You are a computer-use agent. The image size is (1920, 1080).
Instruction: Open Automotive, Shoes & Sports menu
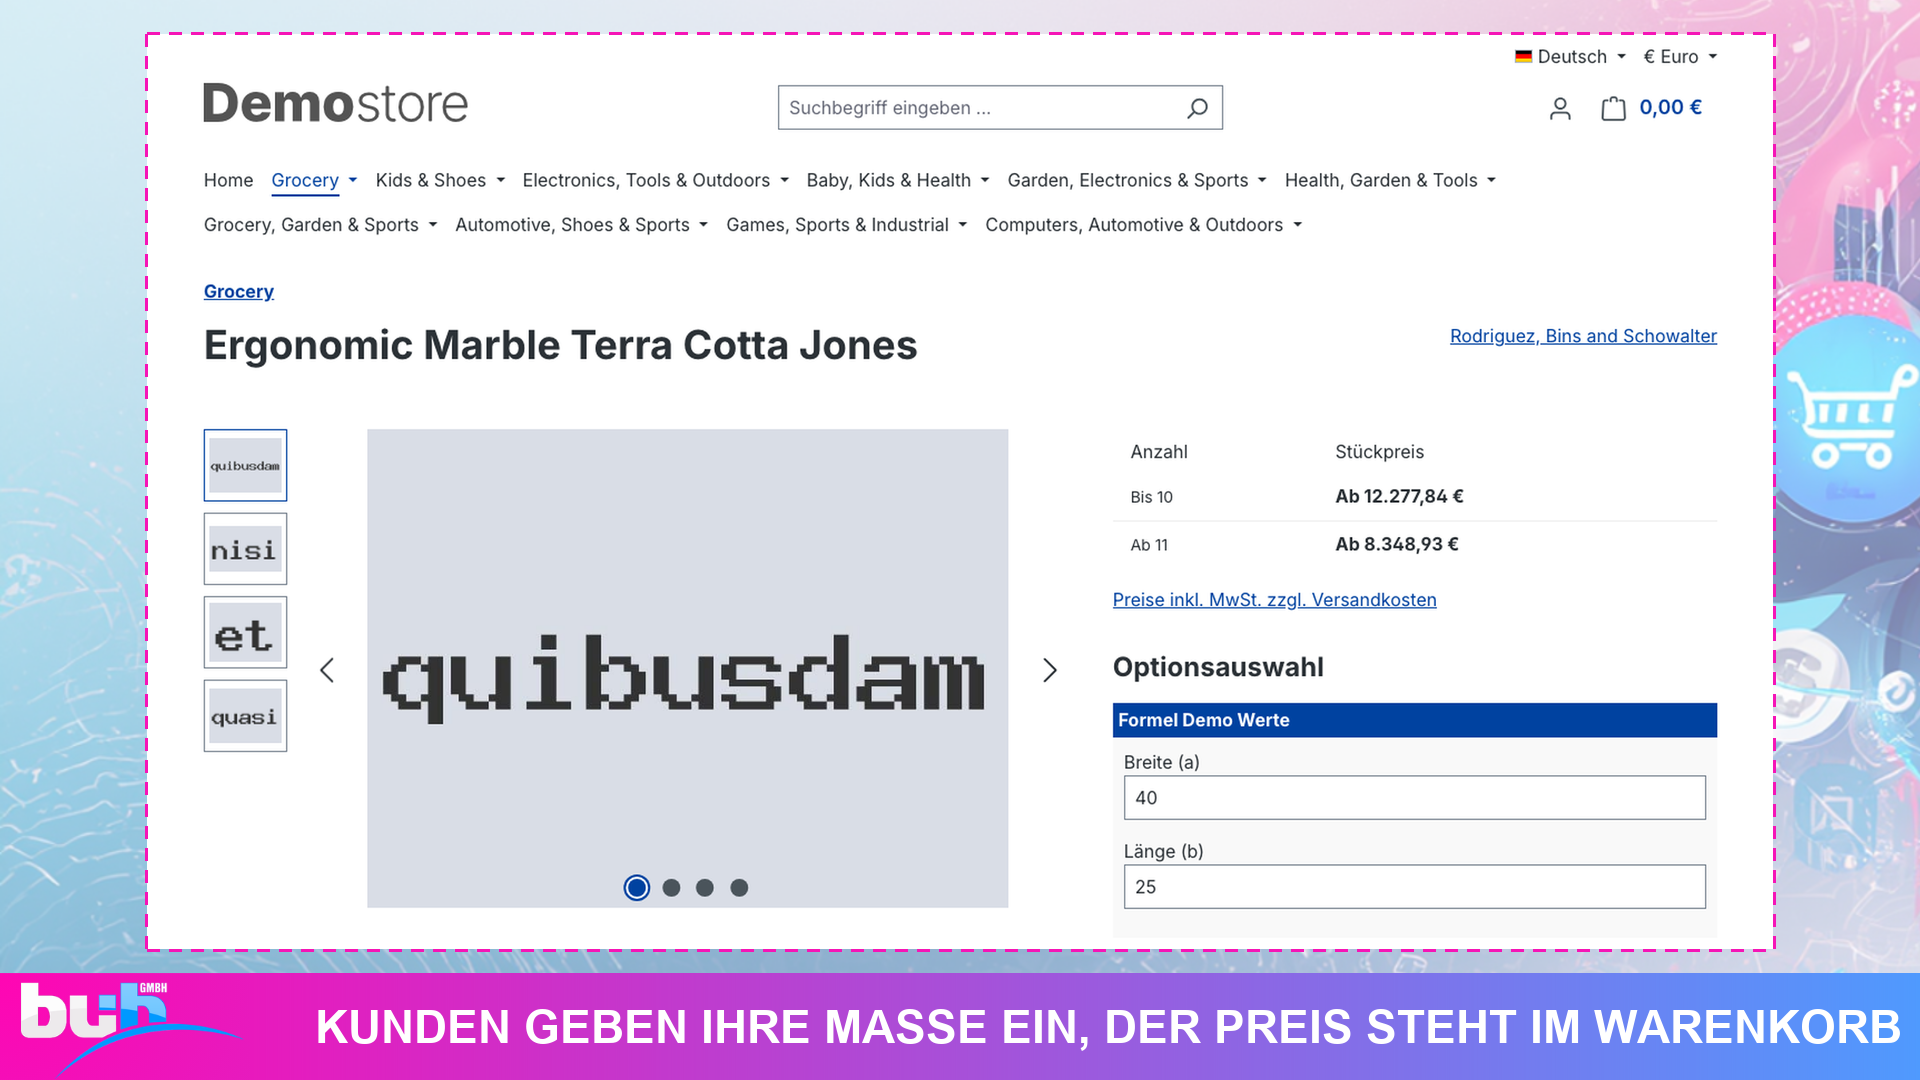(581, 225)
